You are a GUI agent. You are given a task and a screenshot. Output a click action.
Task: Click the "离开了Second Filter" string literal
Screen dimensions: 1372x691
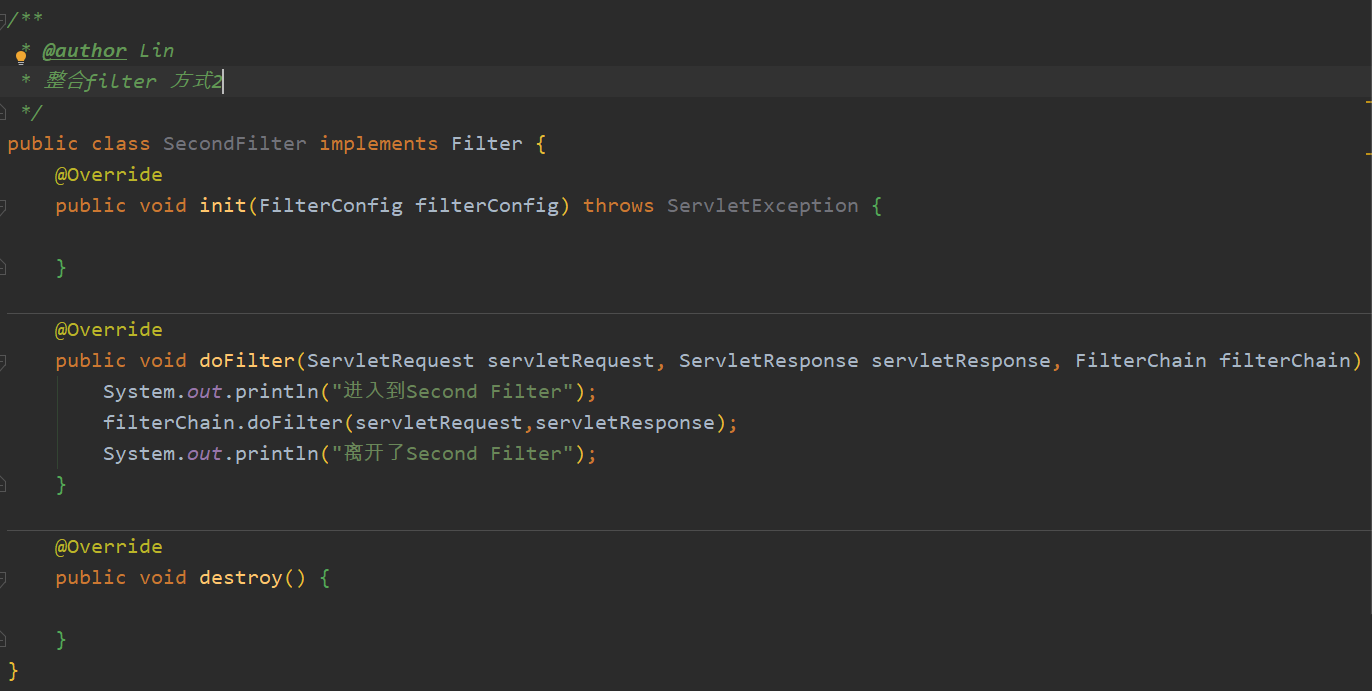(x=451, y=454)
